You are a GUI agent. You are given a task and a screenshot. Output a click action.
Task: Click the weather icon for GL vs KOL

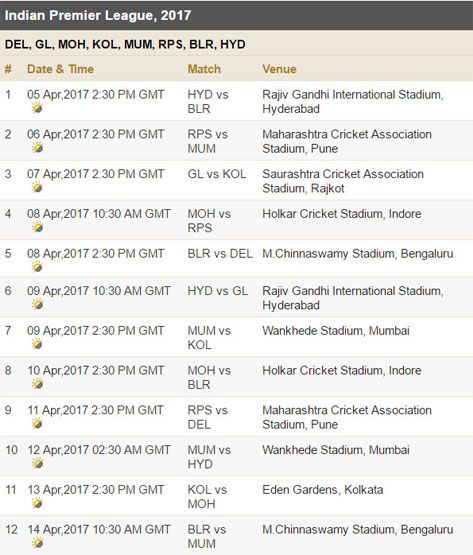pos(37,187)
